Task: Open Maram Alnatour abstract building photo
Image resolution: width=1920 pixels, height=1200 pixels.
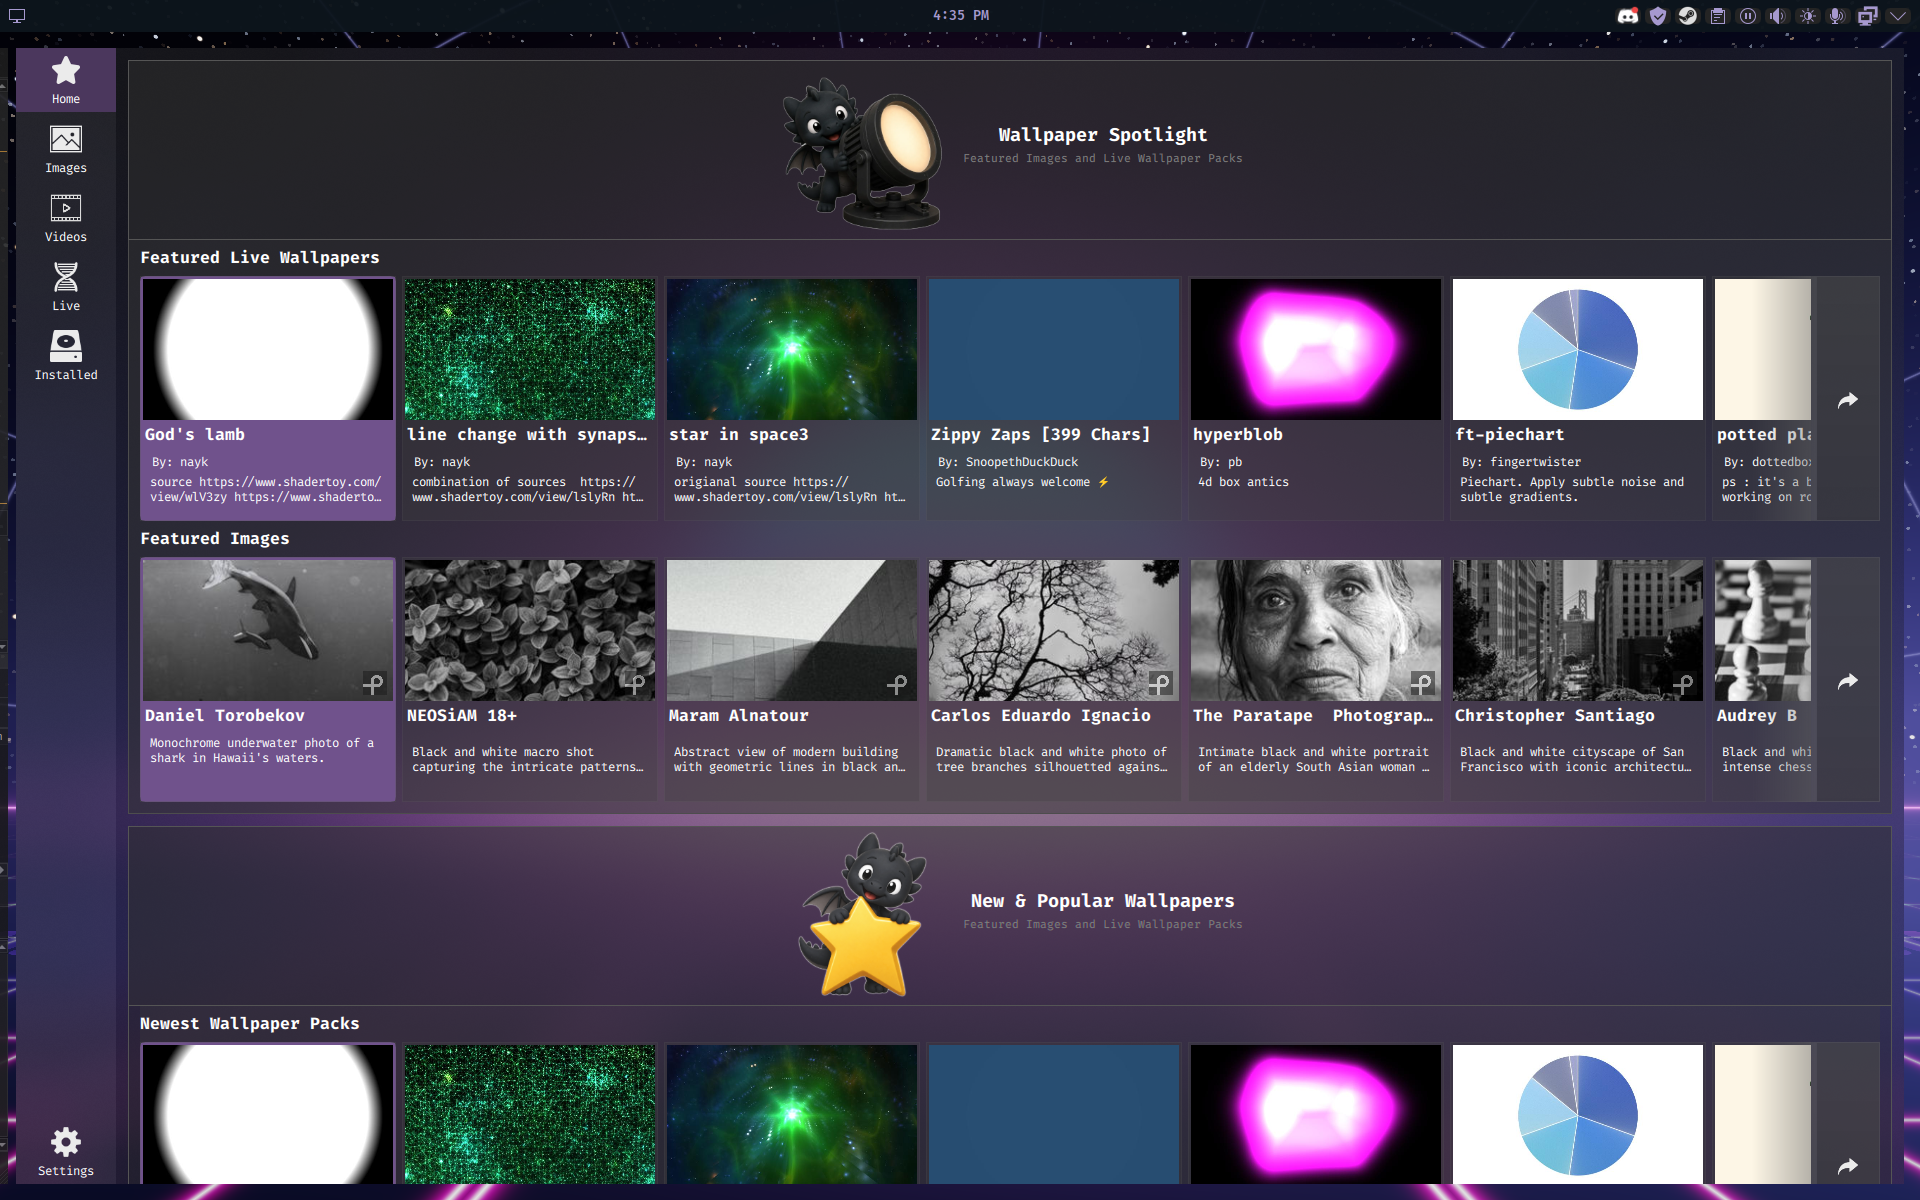Action: click(x=792, y=630)
